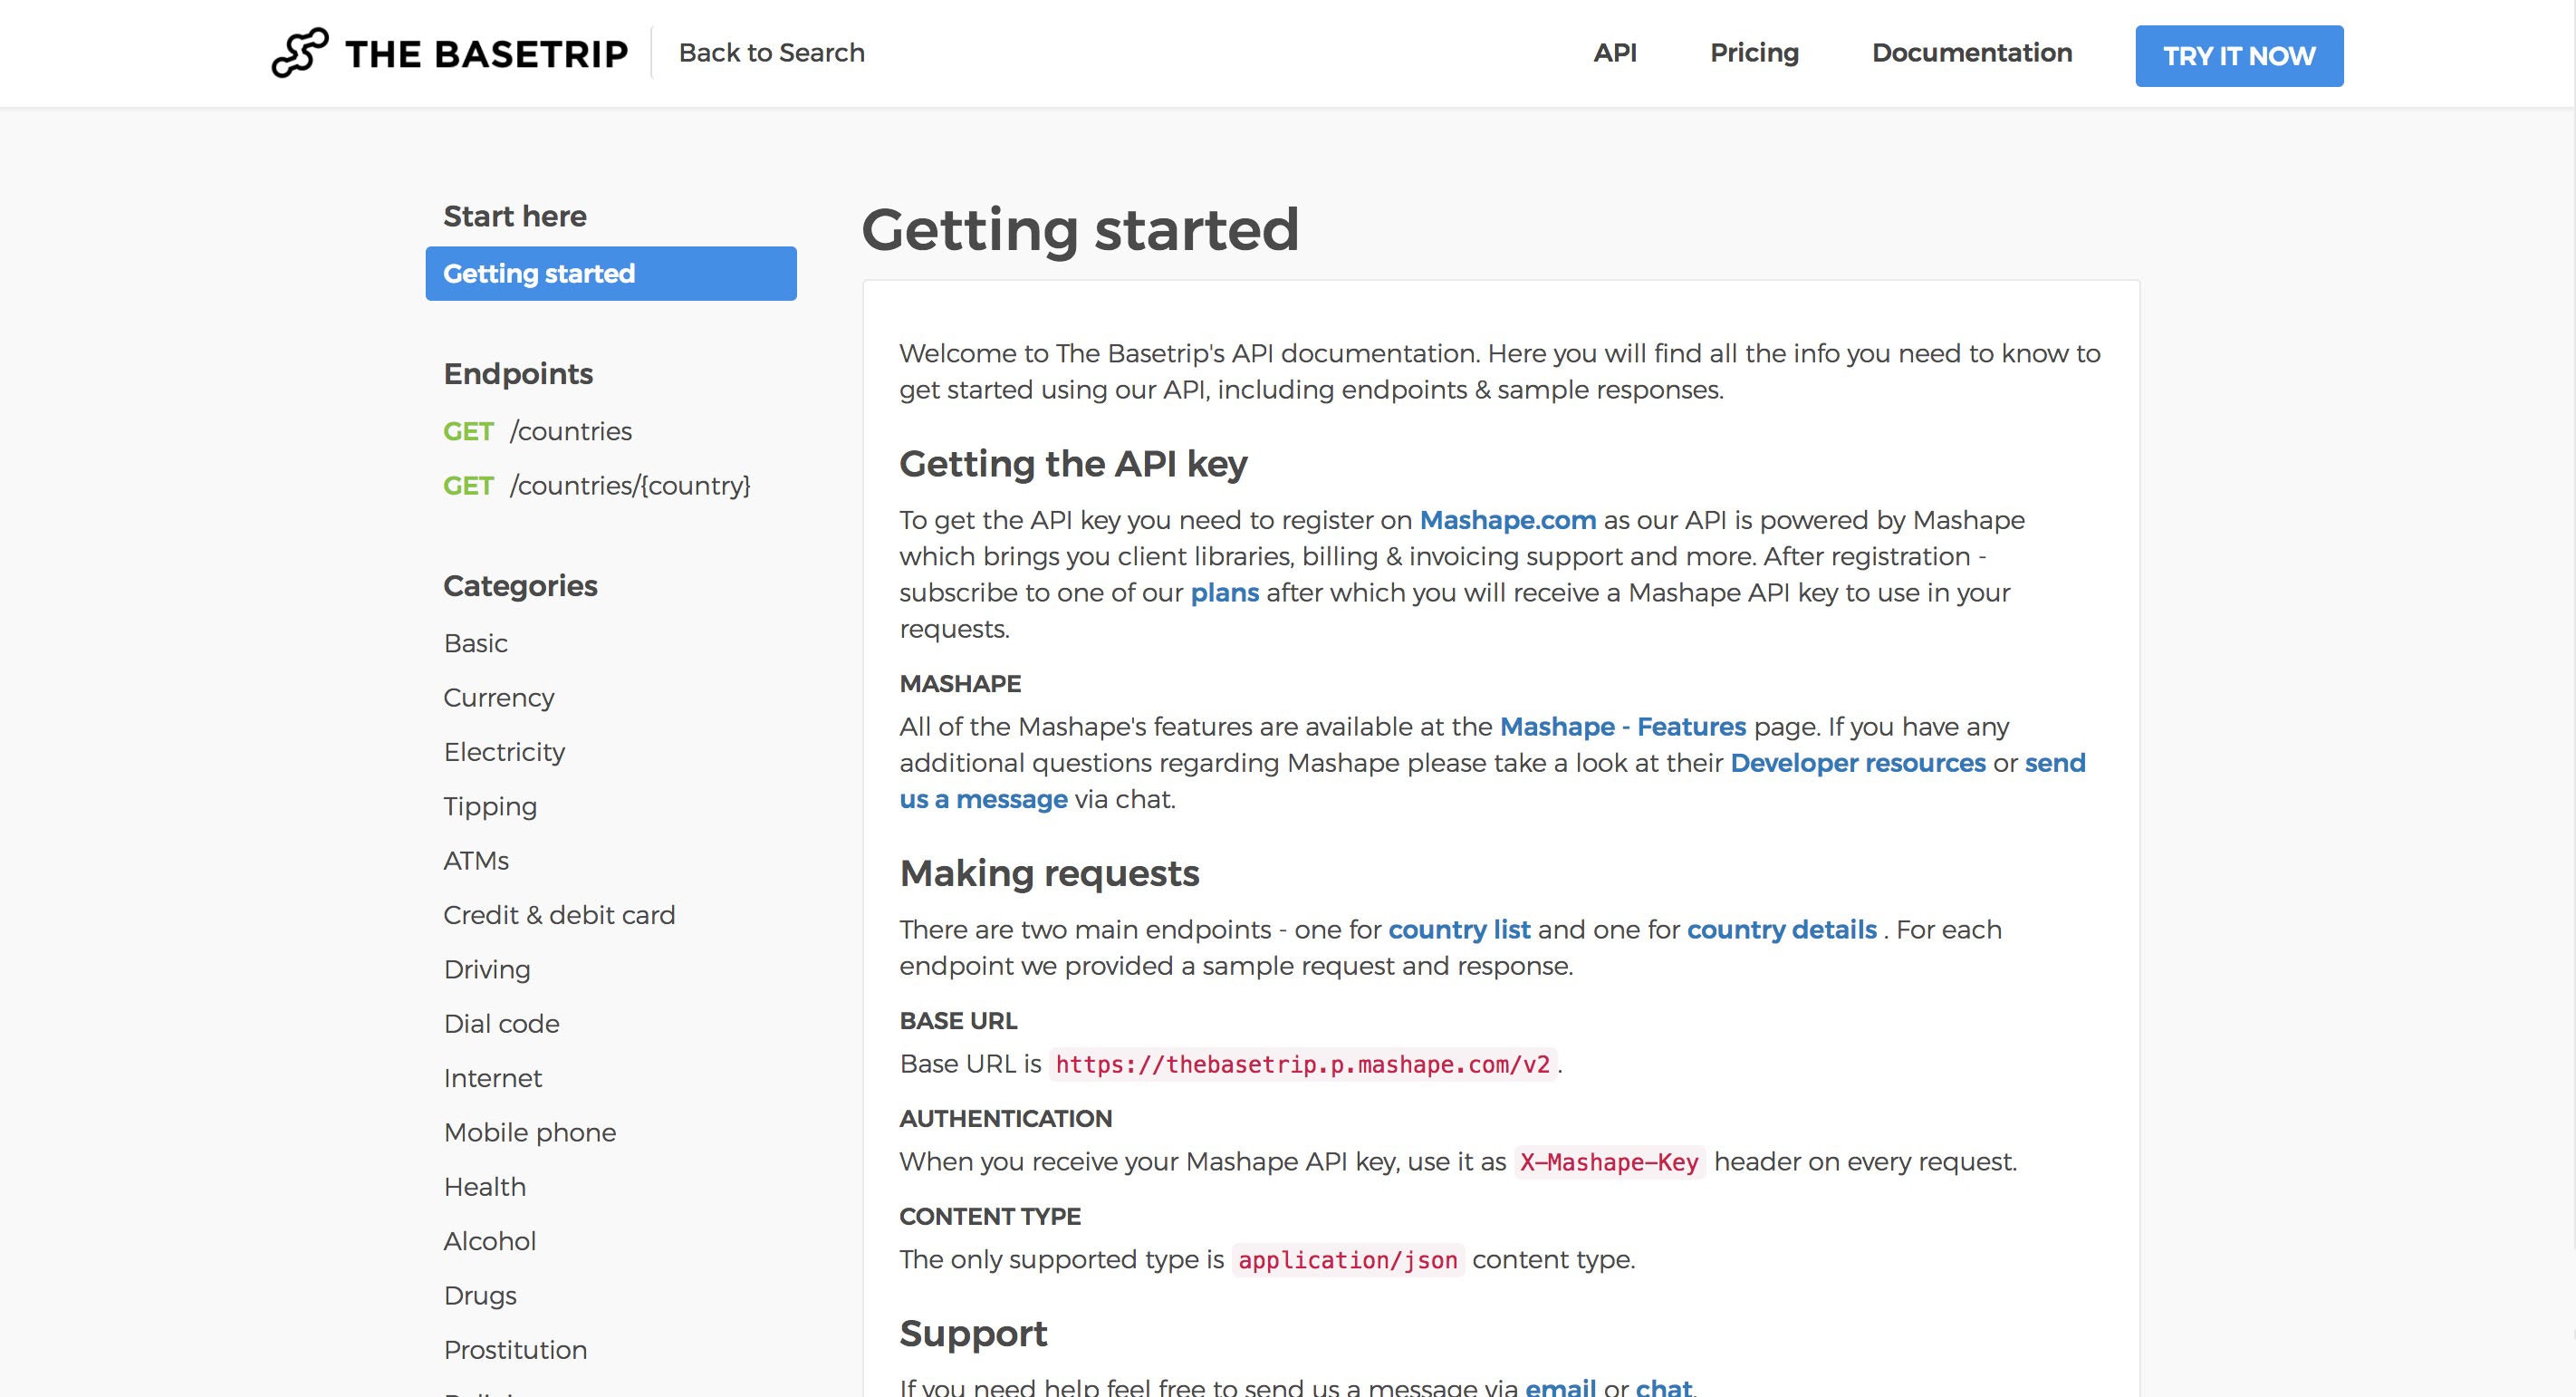2576x1397 pixels.
Task: Open Credit & debit card category
Action: tap(559, 915)
